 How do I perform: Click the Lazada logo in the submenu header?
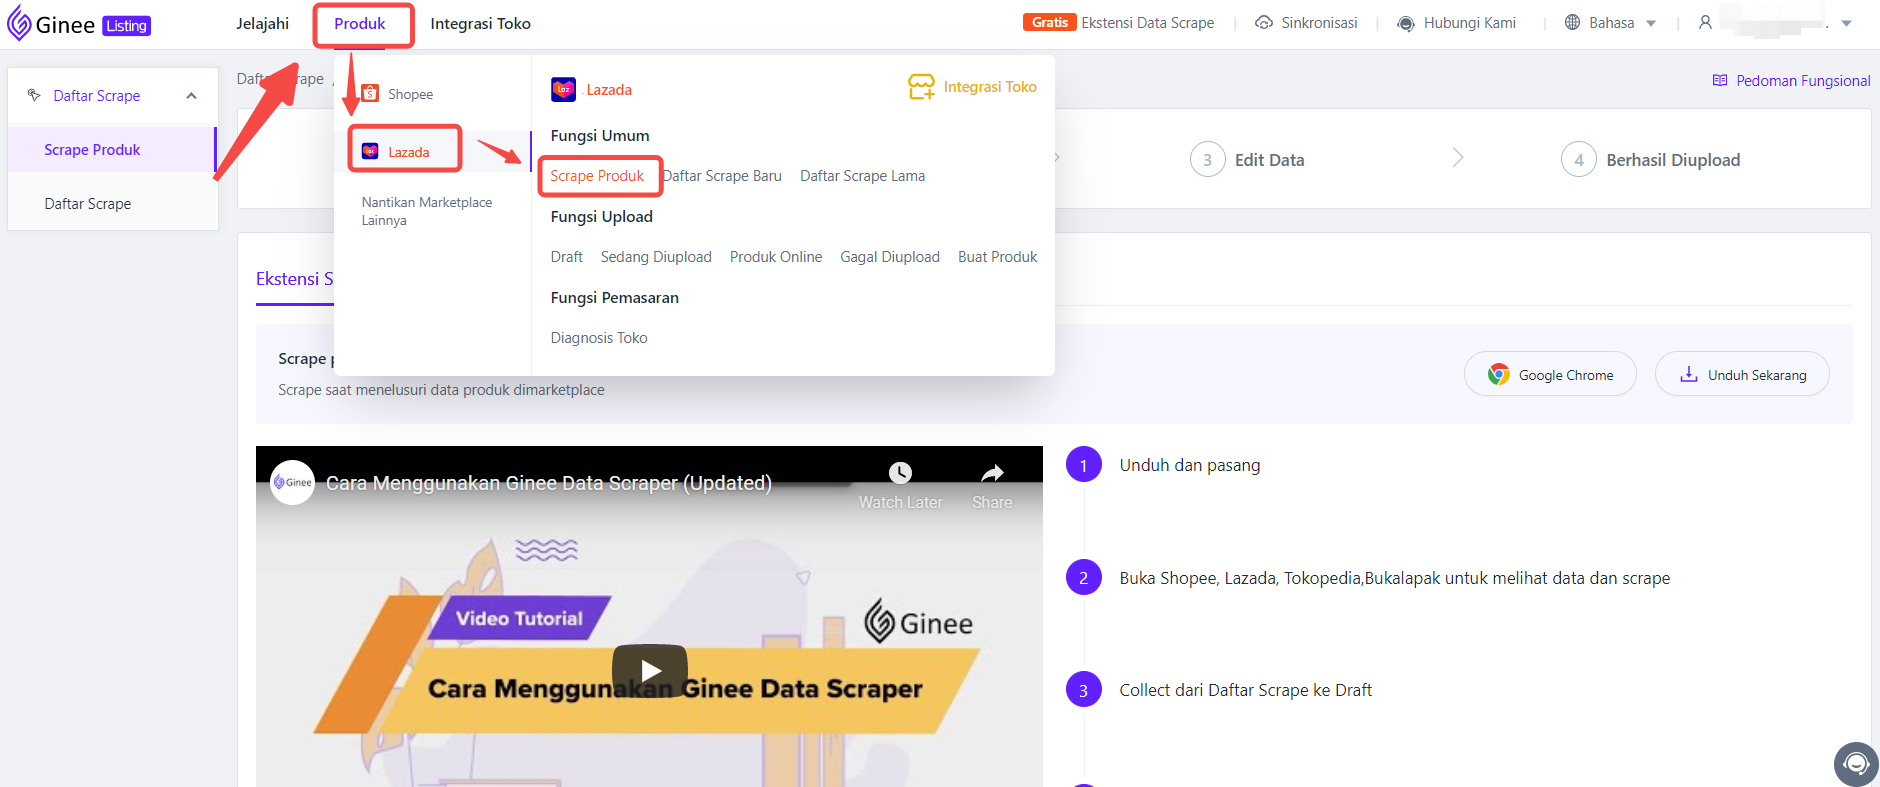coord(563,89)
